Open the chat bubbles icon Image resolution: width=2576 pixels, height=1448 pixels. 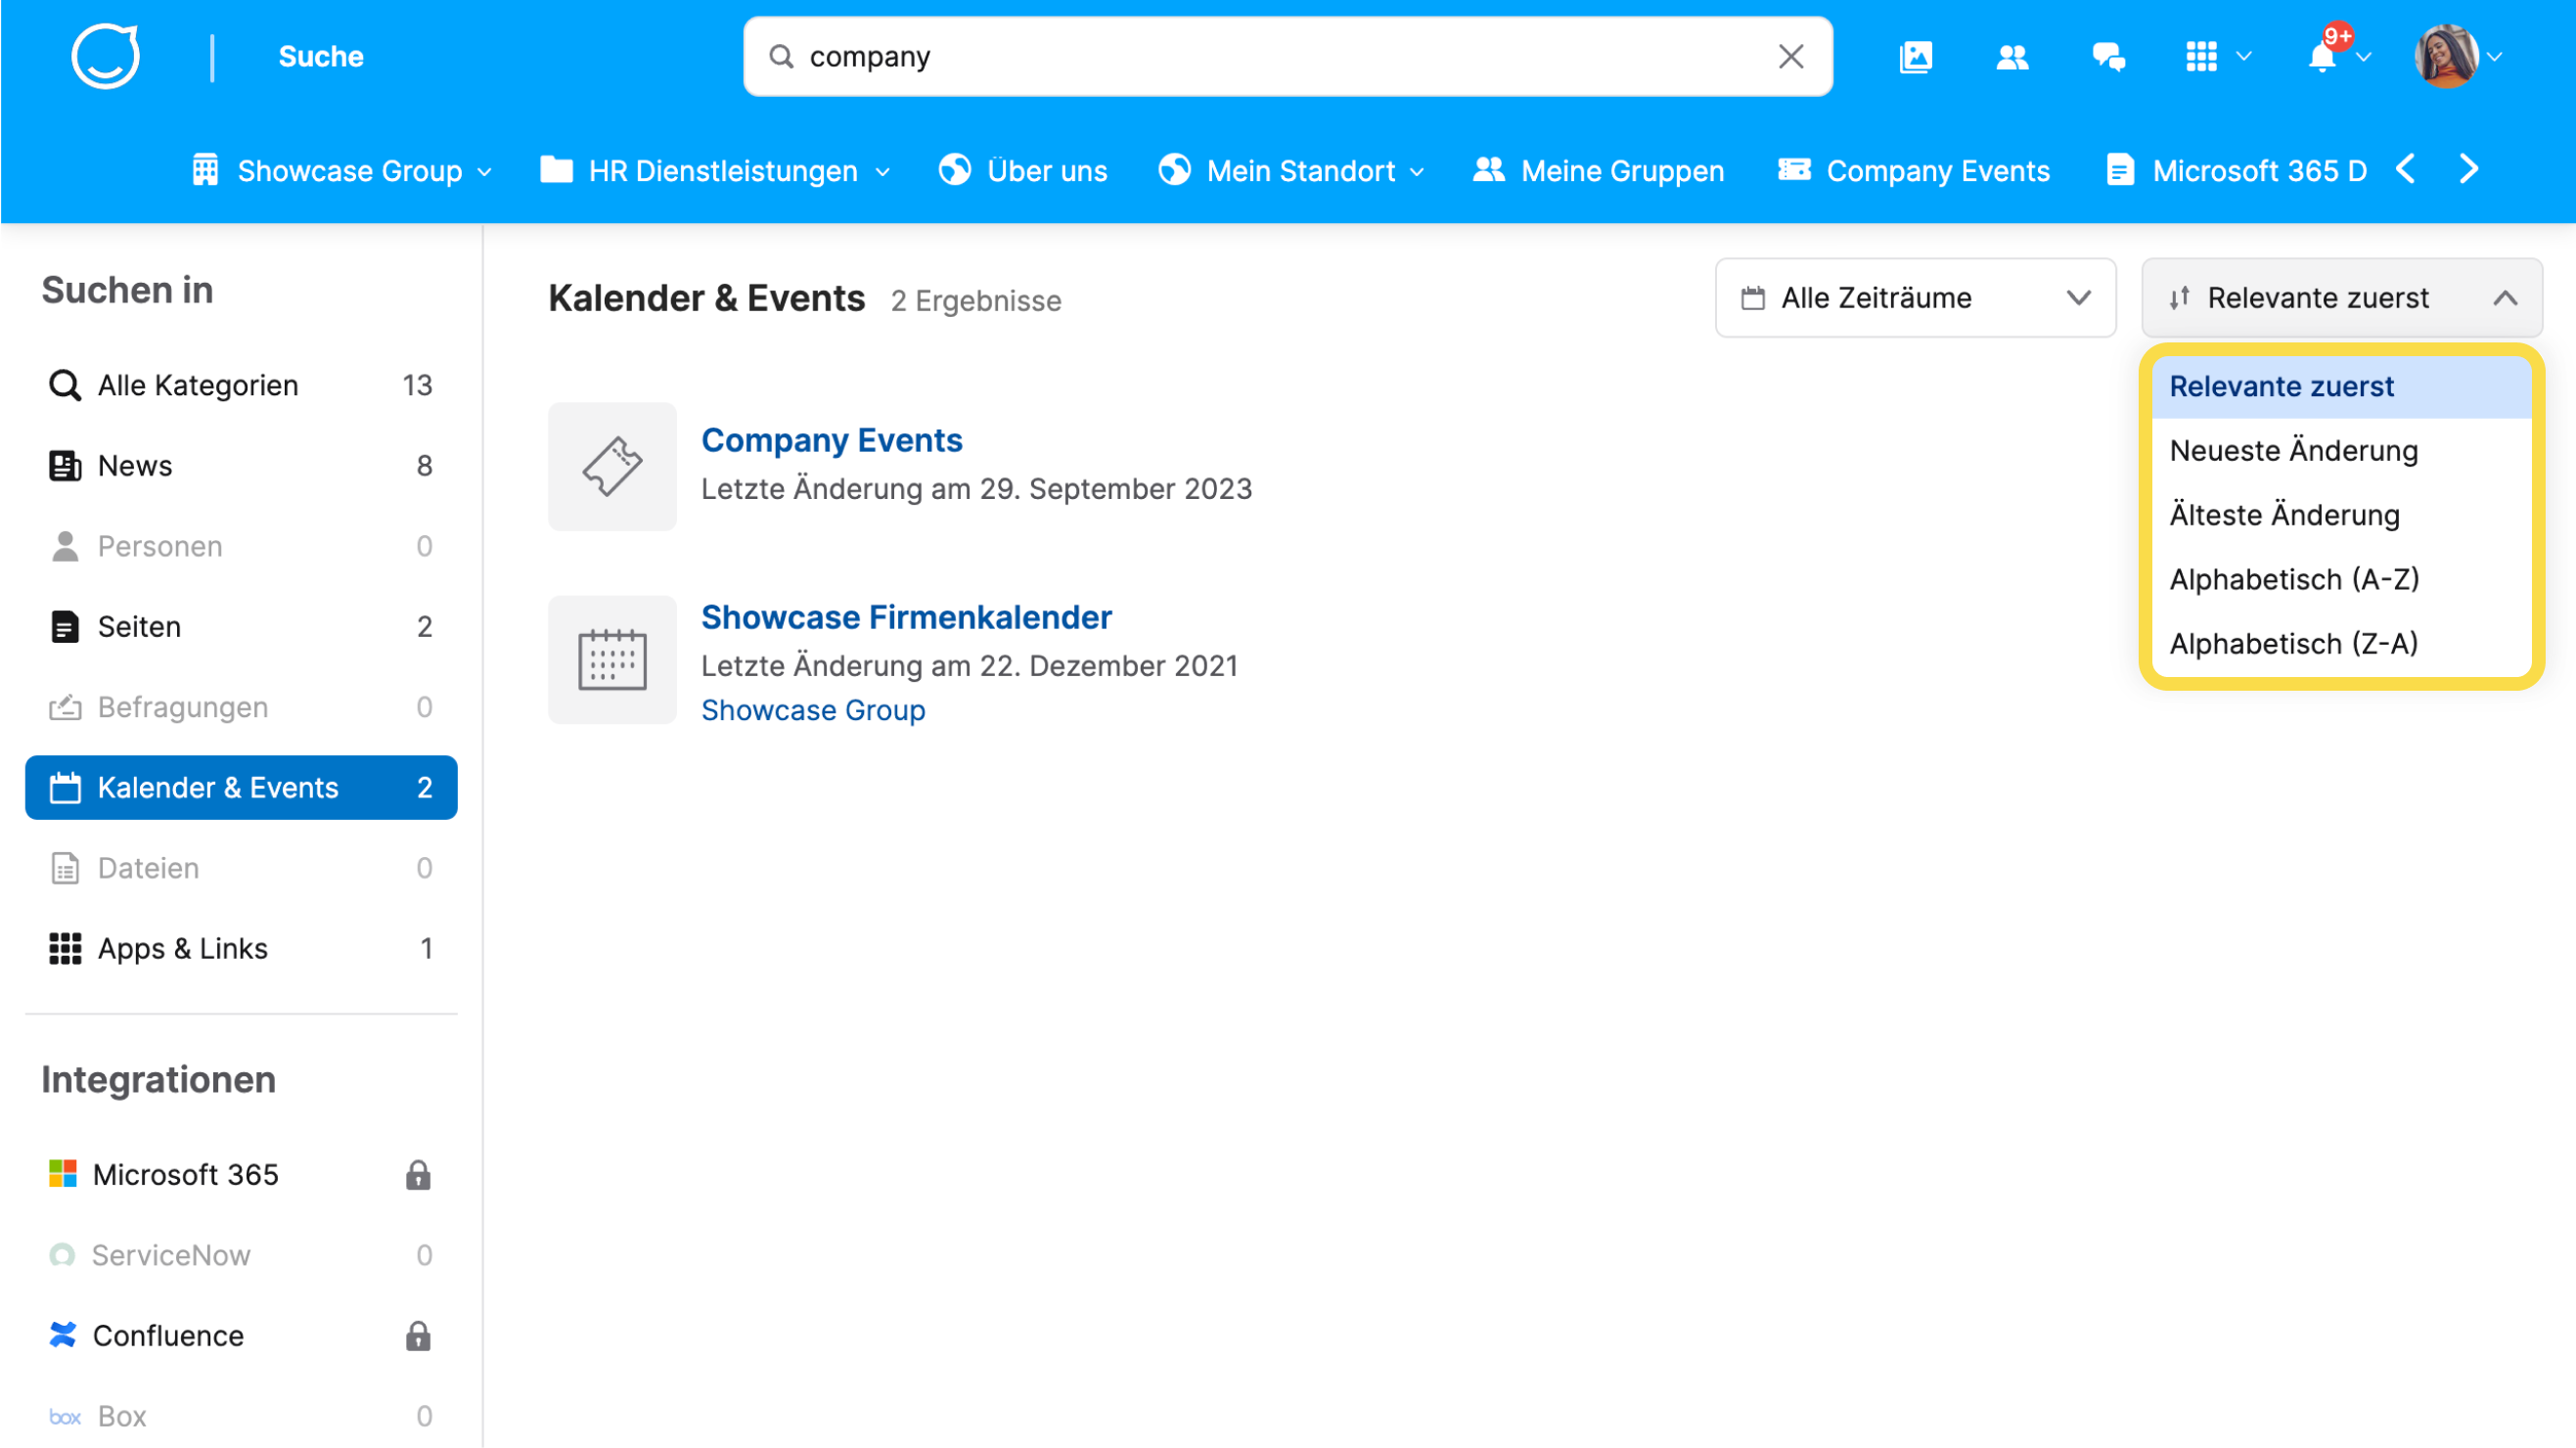2108,56
